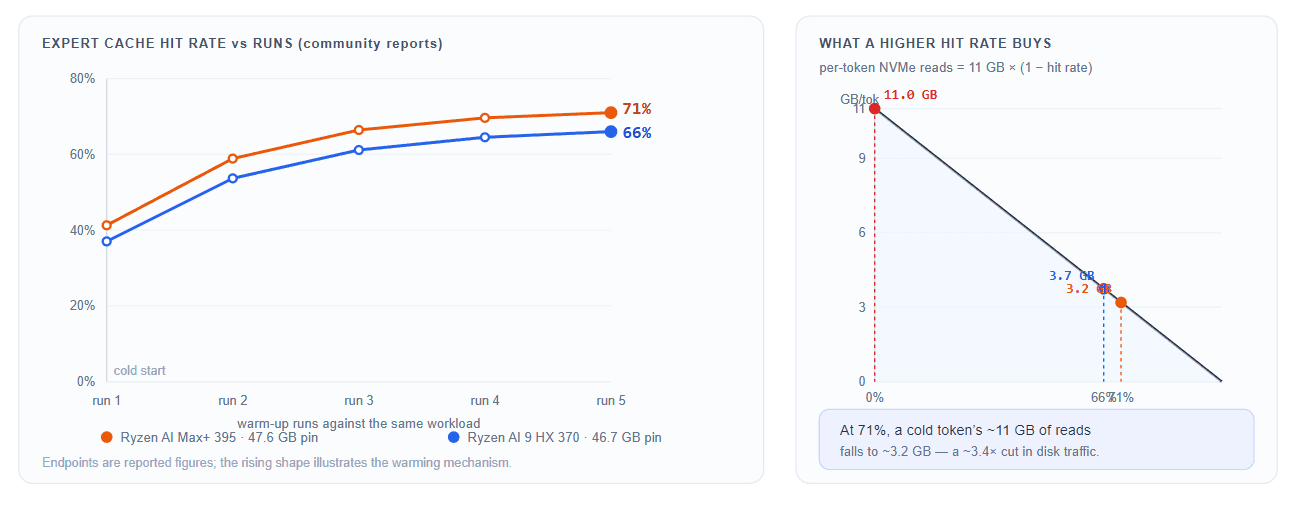Click the orange 3.2 GB point on the line
Image resolution: width=1296 pixels, height=508 pixels.
coord(1121,302)
